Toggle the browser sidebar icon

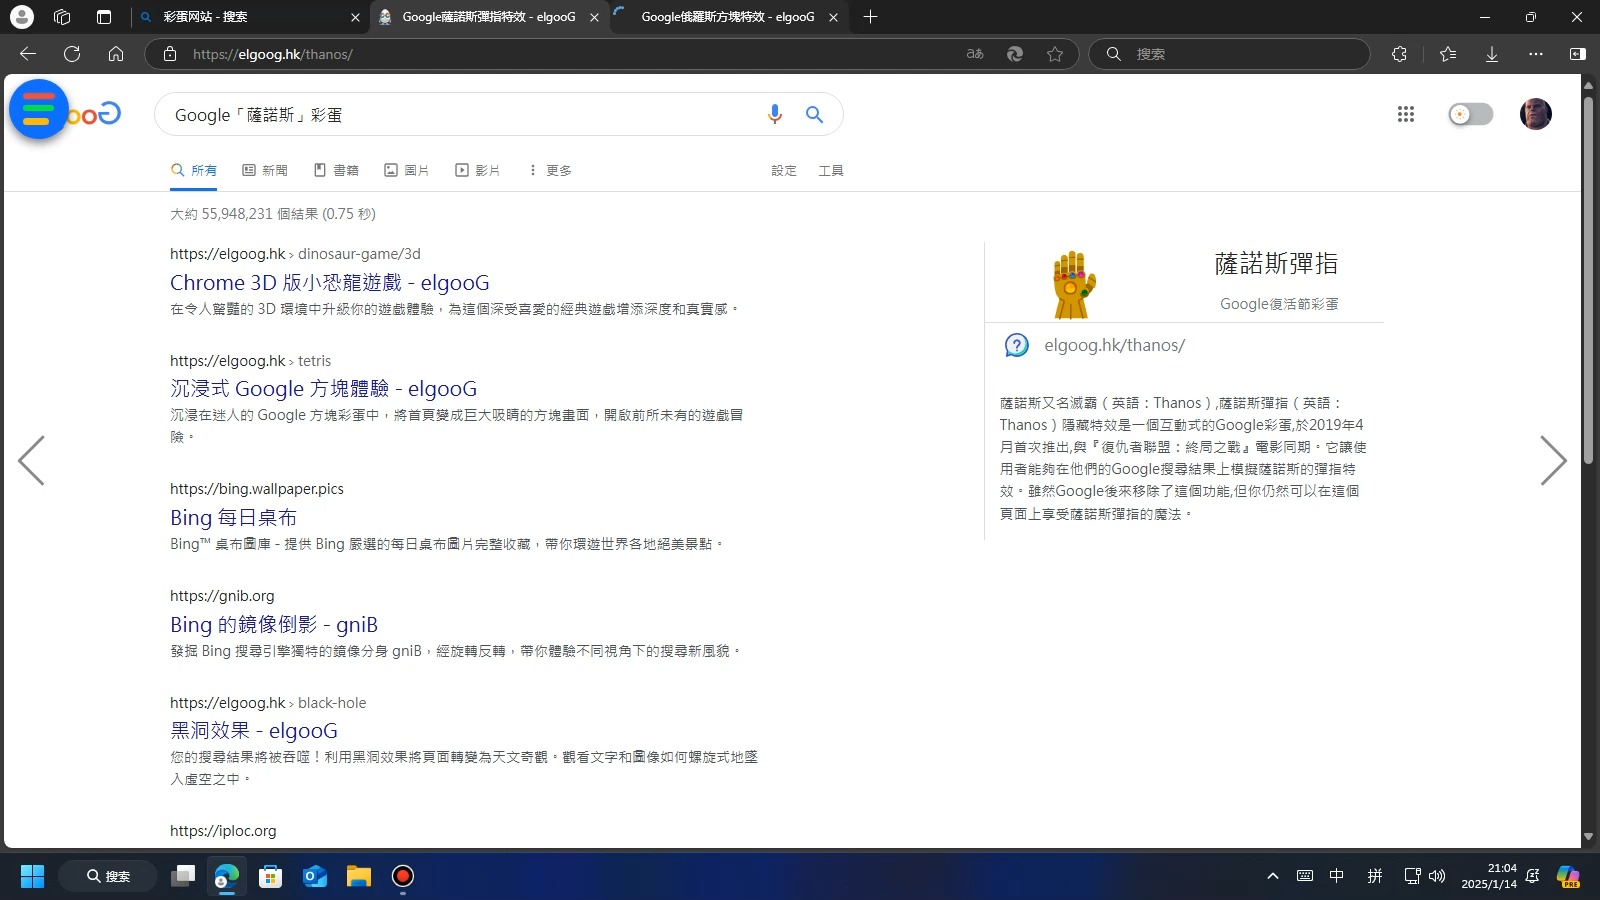click(x=1578, y=54)
